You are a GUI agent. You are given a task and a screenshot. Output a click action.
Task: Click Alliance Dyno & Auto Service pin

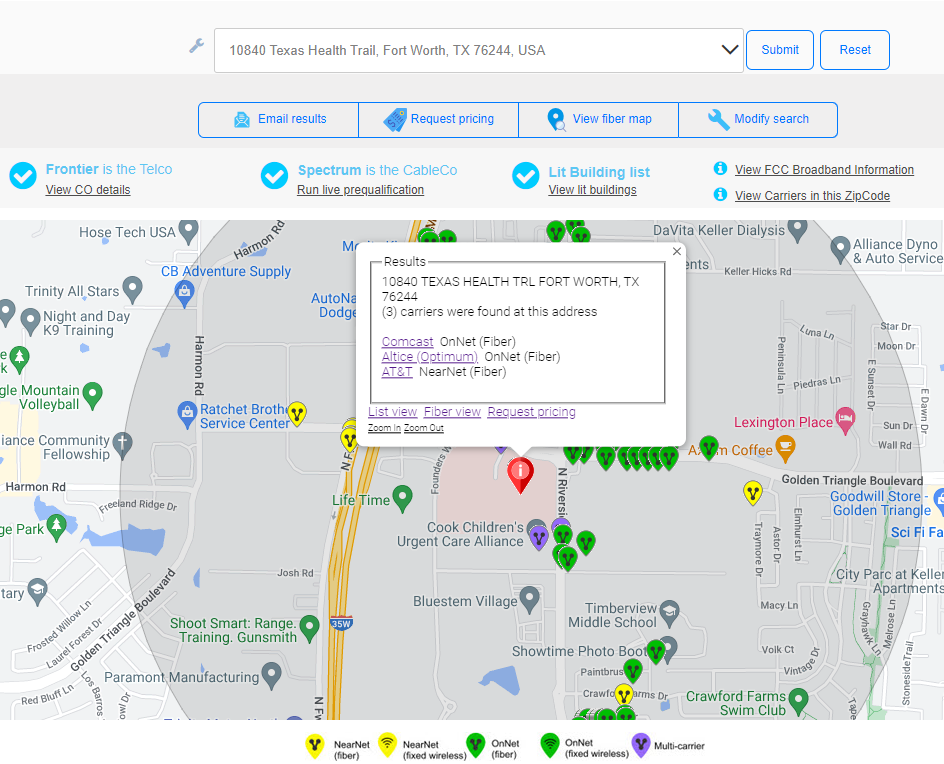(x=840, y=250)
